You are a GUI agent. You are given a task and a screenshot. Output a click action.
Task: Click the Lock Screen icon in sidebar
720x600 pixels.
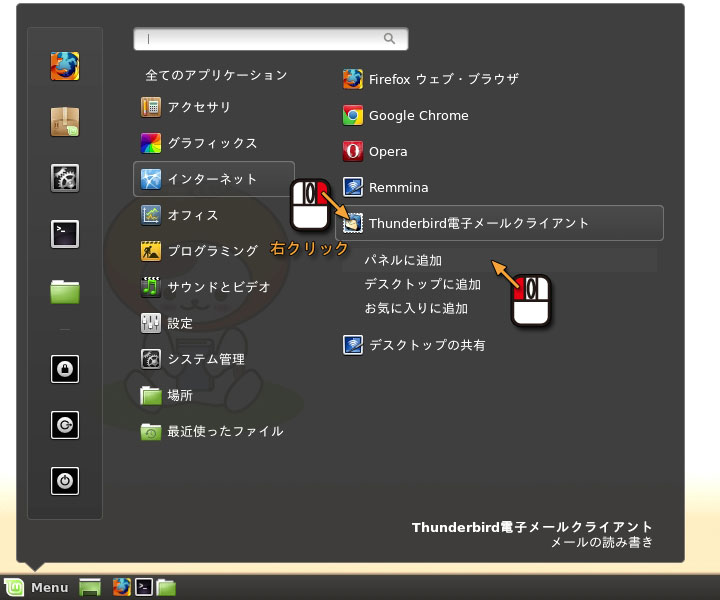tap(65, 369)
